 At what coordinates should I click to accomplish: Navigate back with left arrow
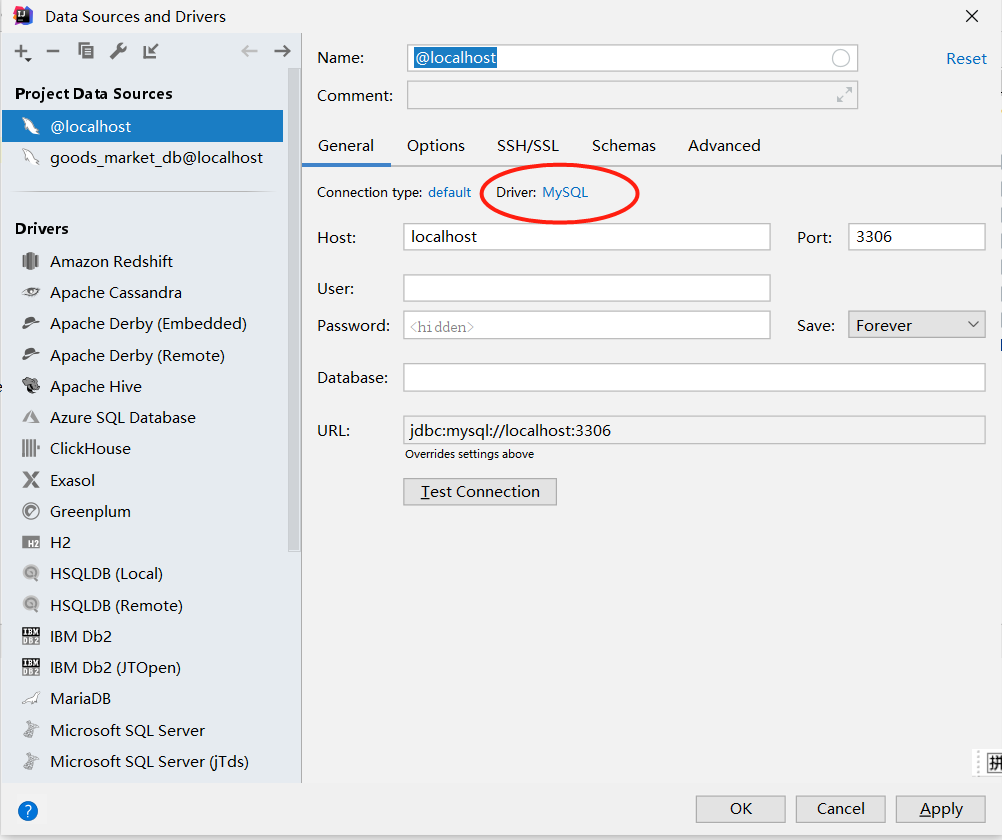coord(249,51)
